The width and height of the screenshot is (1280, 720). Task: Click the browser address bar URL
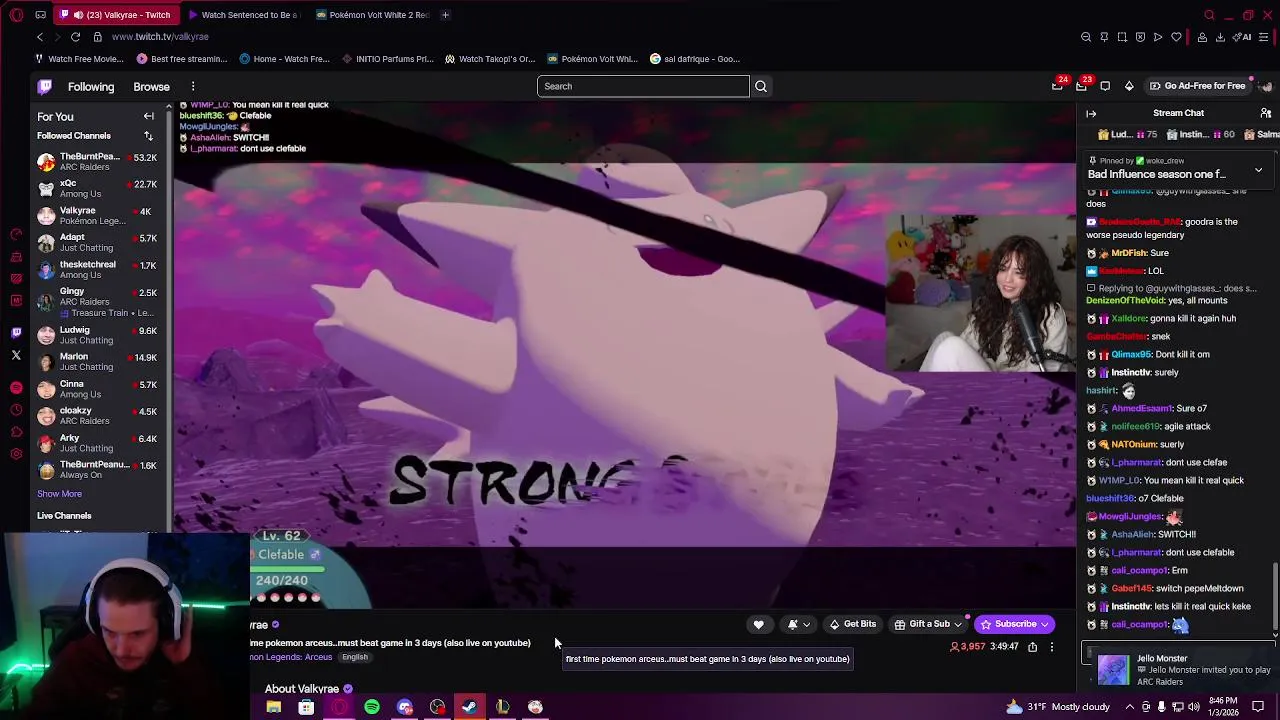(160, 37)
